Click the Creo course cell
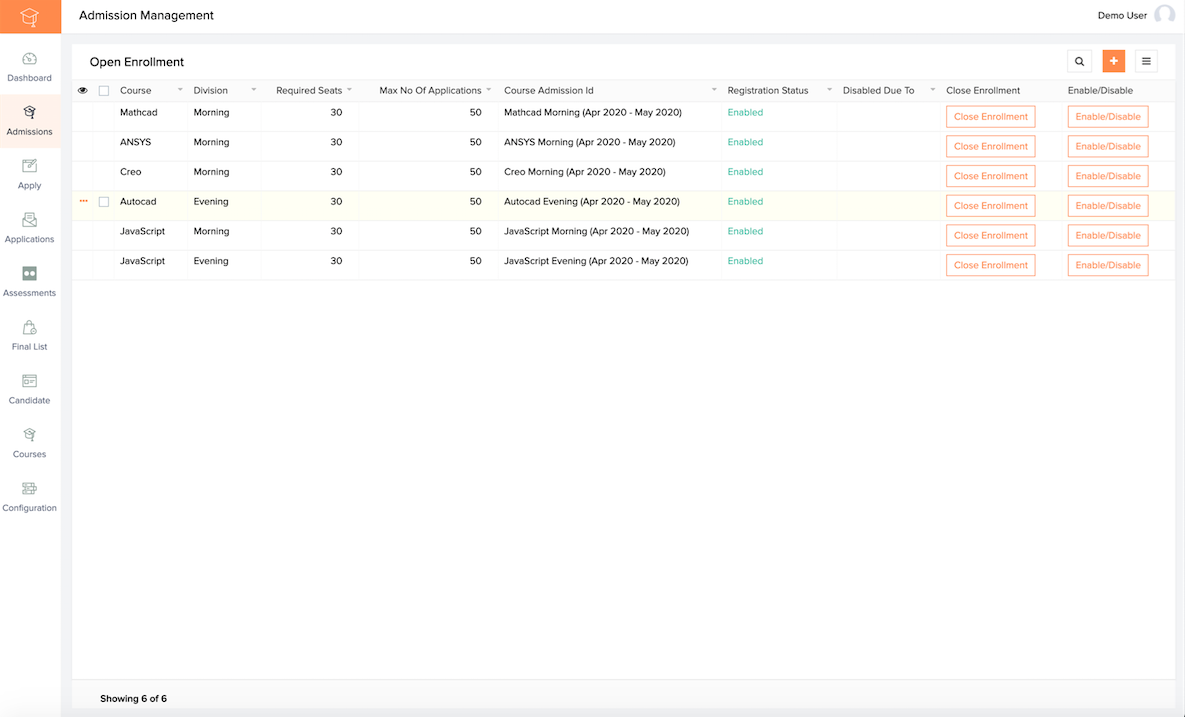The width and height of the screenshot is (1185, 717). point(131,172)
